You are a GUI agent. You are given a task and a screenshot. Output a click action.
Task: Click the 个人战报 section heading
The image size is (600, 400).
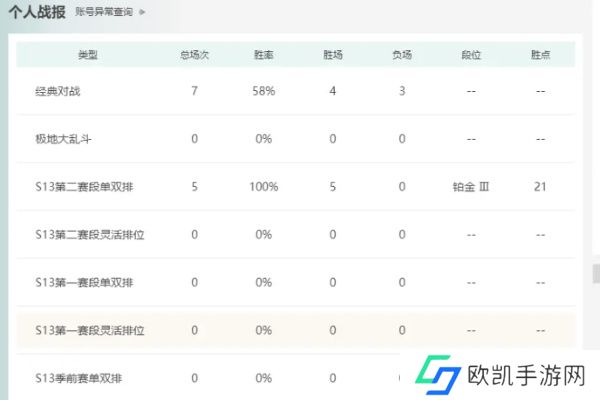(37, 12)
